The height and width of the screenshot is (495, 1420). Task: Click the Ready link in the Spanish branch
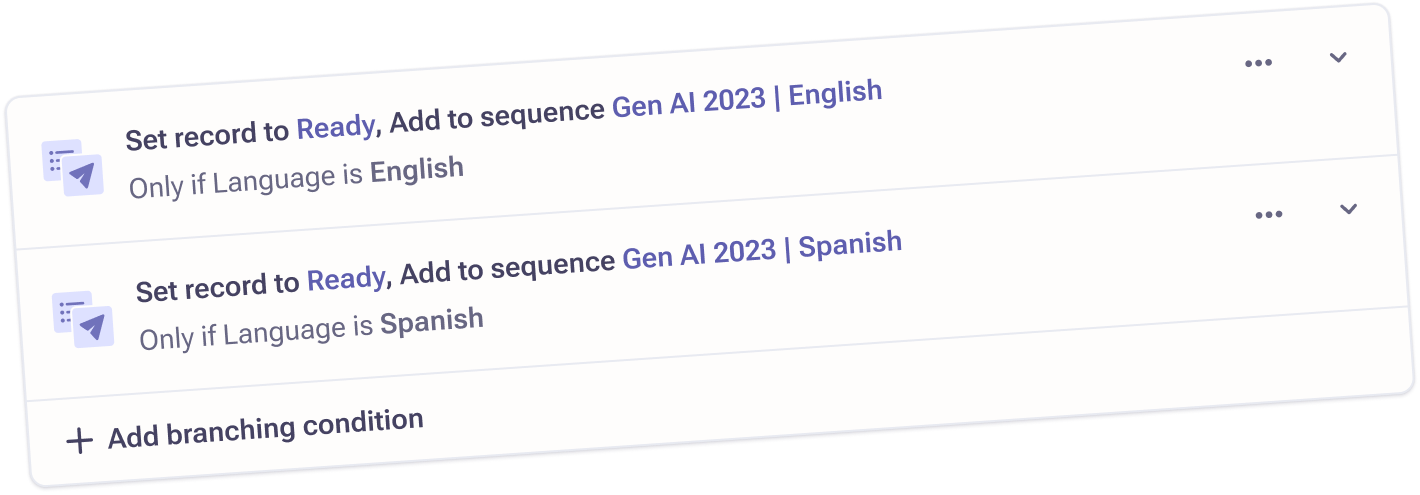coord(345,278)
